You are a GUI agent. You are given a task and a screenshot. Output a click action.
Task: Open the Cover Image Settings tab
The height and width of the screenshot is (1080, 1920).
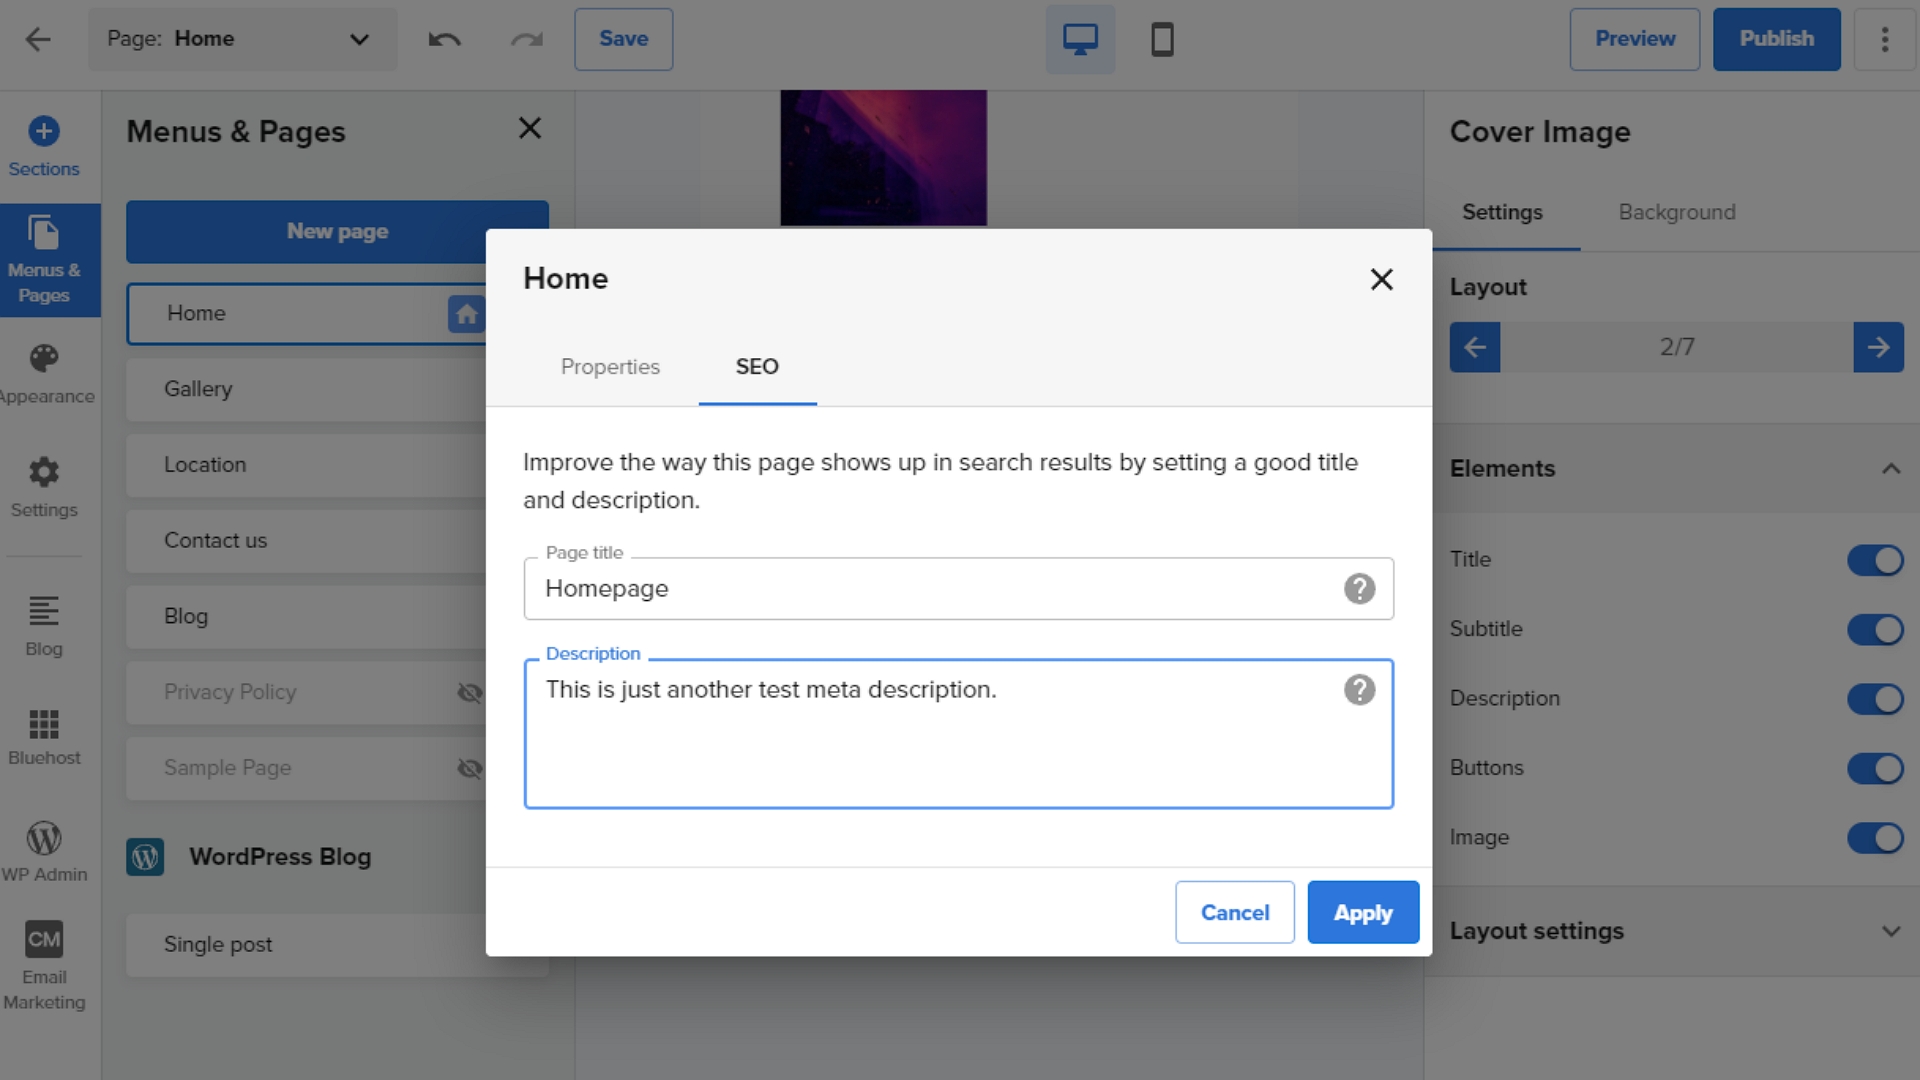[1502, 212]
